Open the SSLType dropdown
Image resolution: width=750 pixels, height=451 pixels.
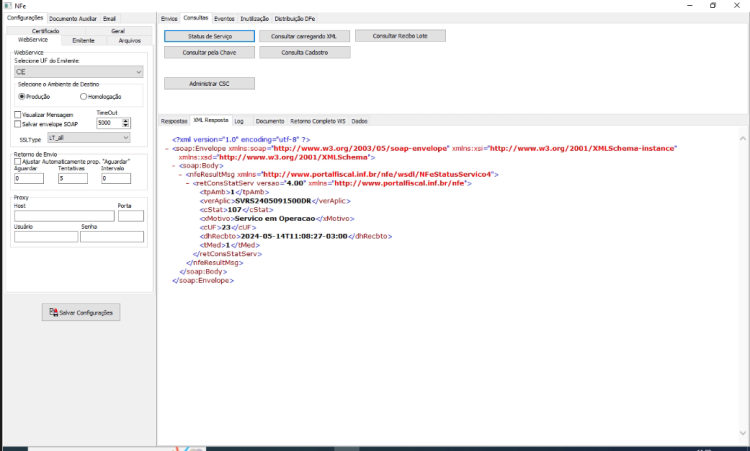[x=89, y=138]
